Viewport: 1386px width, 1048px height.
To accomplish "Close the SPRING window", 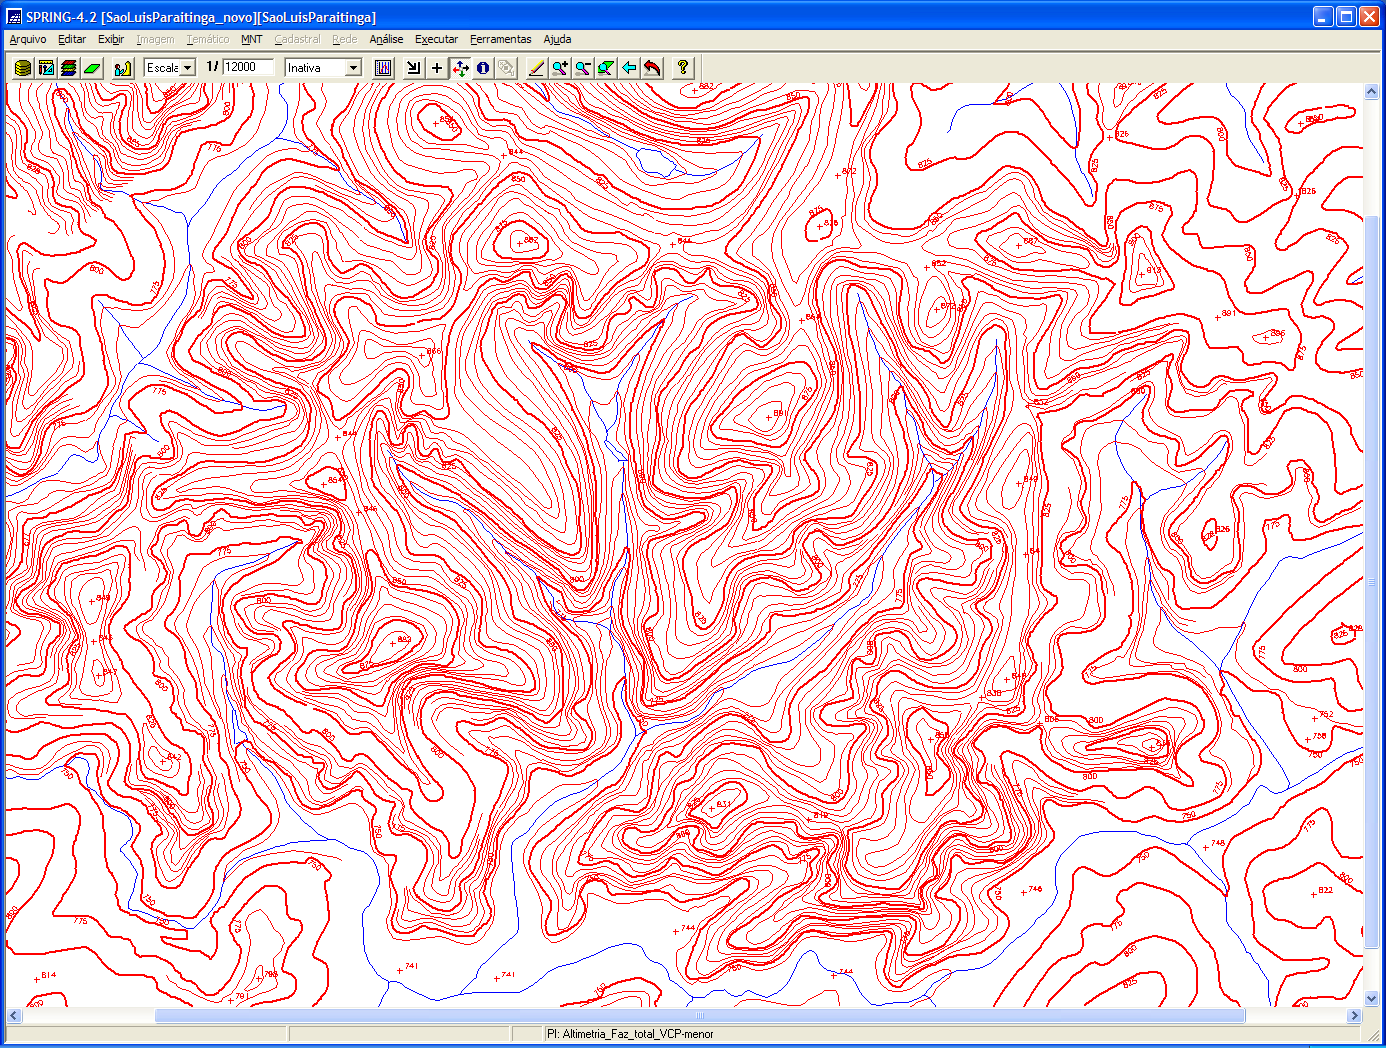I will (x=1369, y=16).
